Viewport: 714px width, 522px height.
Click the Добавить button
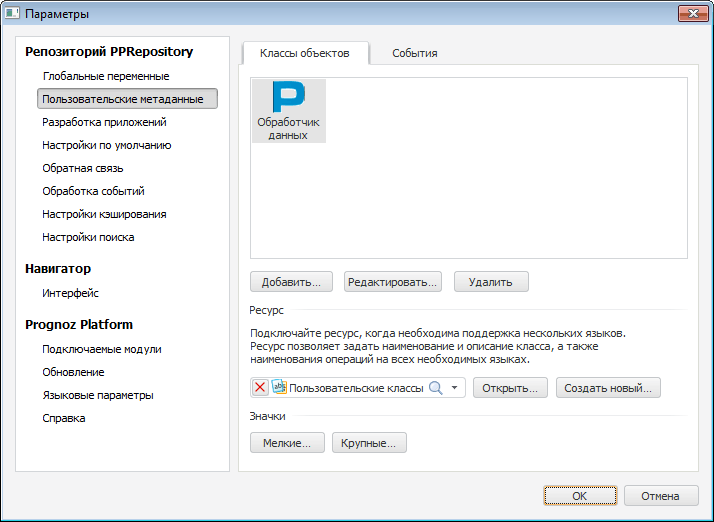tap(291, 282)
